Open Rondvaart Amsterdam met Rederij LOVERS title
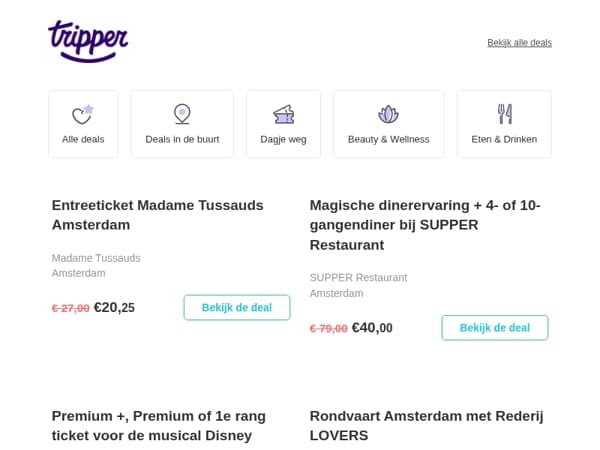This screenshot has height=450, width=600. (x=427, y=426)
